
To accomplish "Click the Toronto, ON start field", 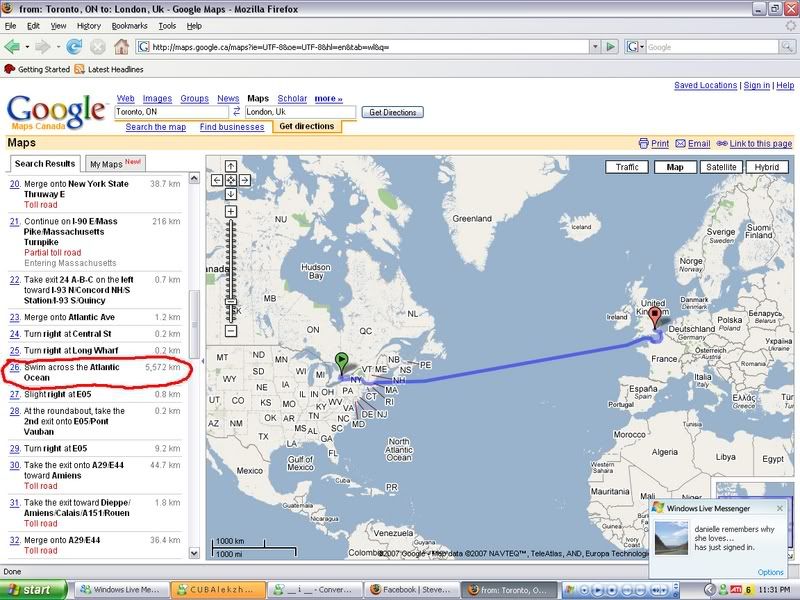I will (172, 112).
